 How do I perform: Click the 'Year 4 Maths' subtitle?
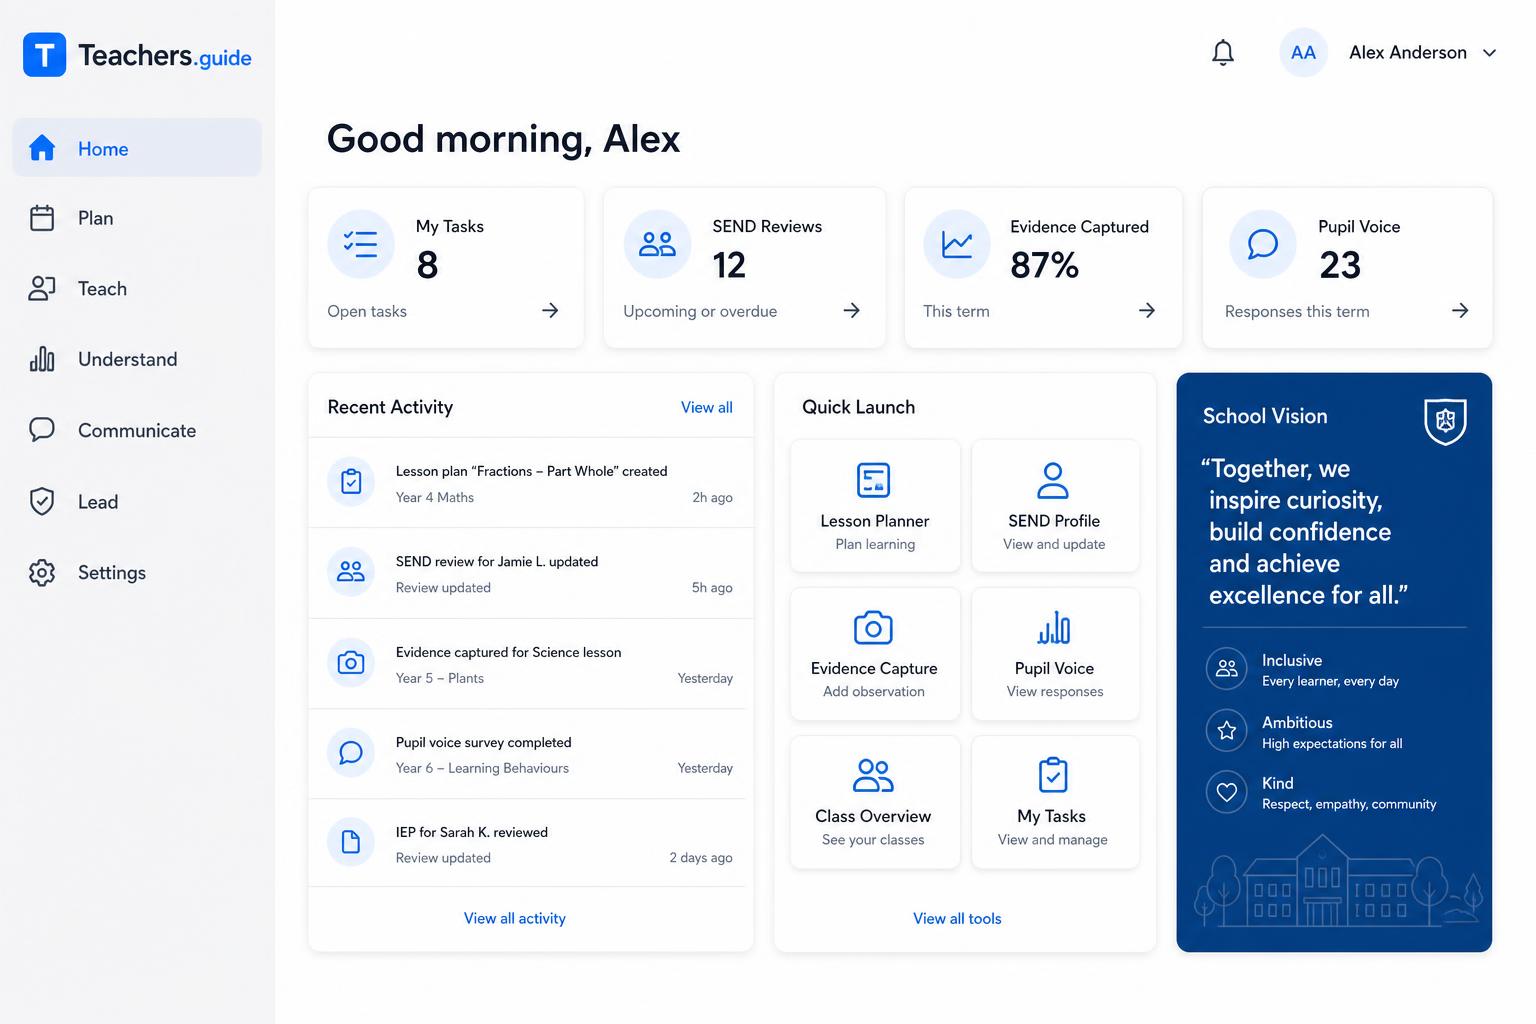click(x=435, y=497)
